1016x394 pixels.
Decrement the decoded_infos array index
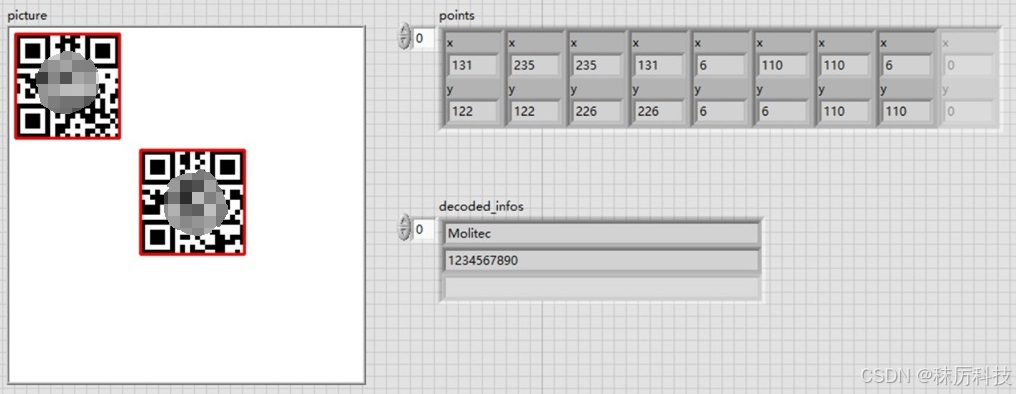pos(404,234)
